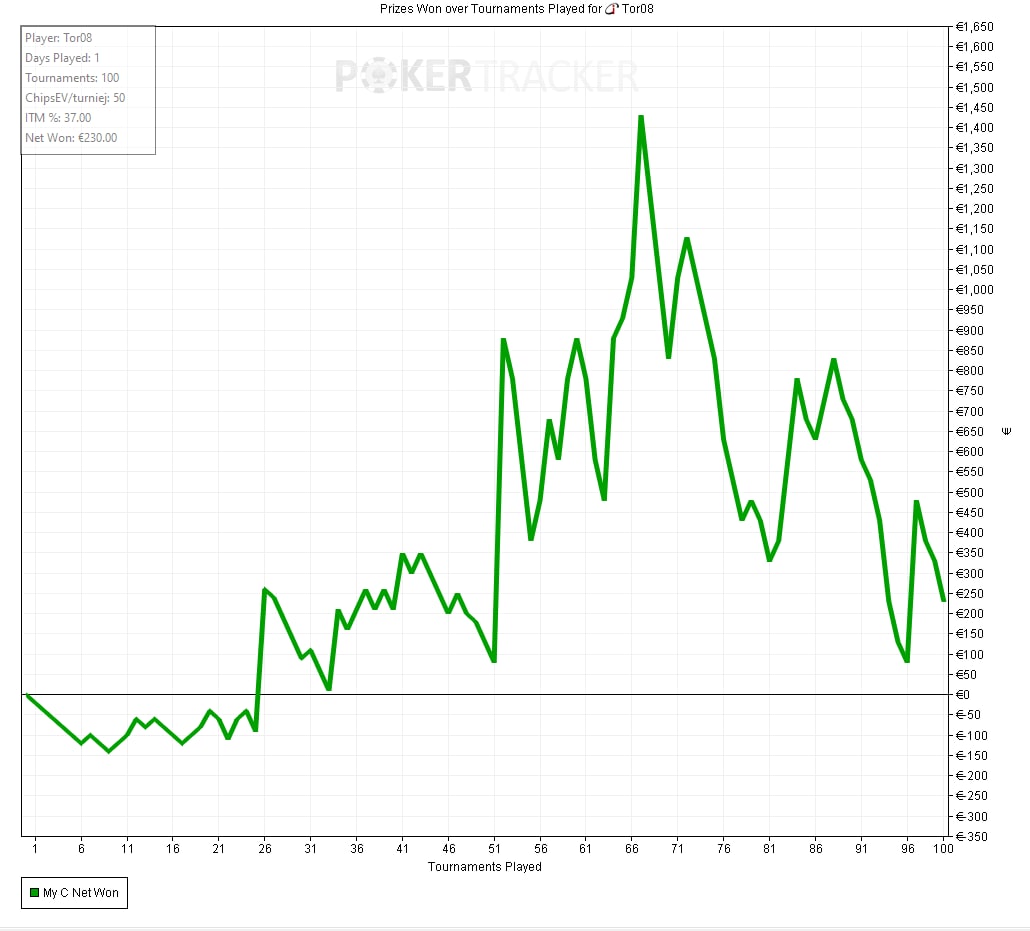Select the My C Net Won legend label
The width and height of the screenshot is (1030, 931).
click(82, 893)
